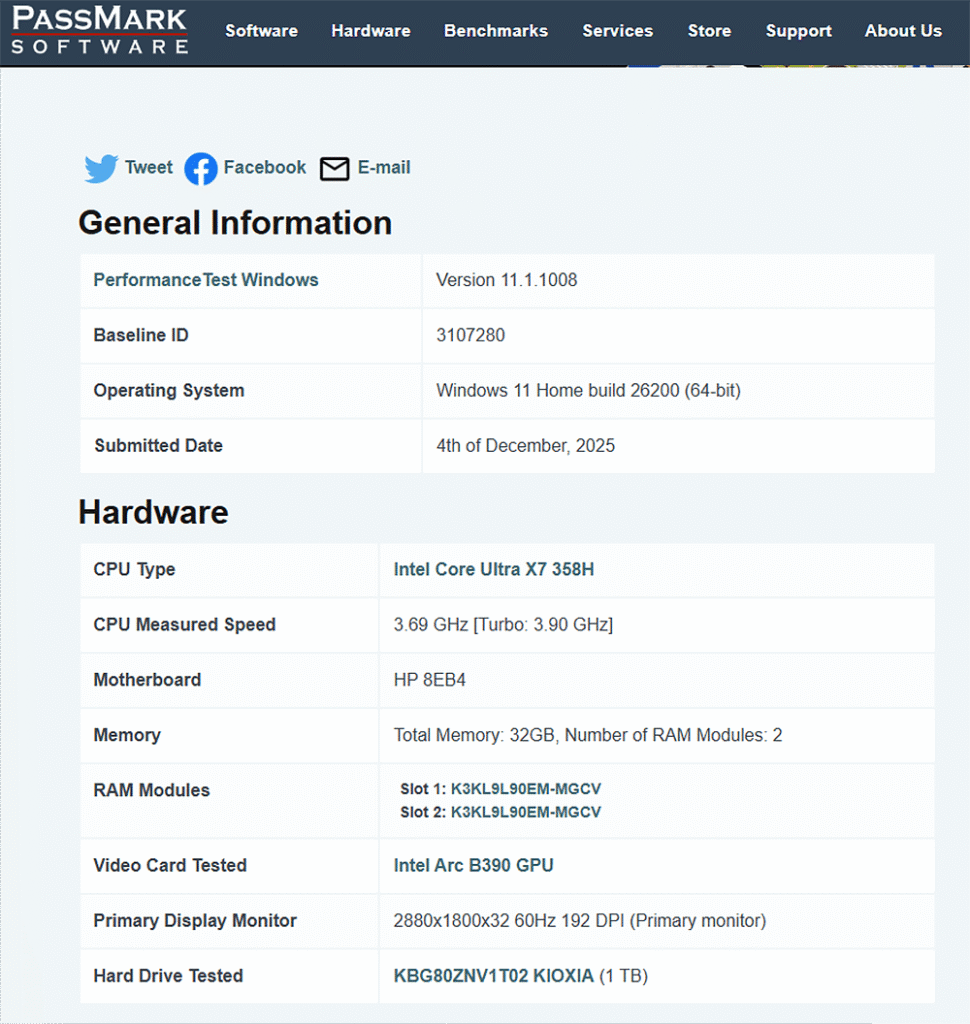
Task: Share via the Tweet text link
Action: pos(149,168)
